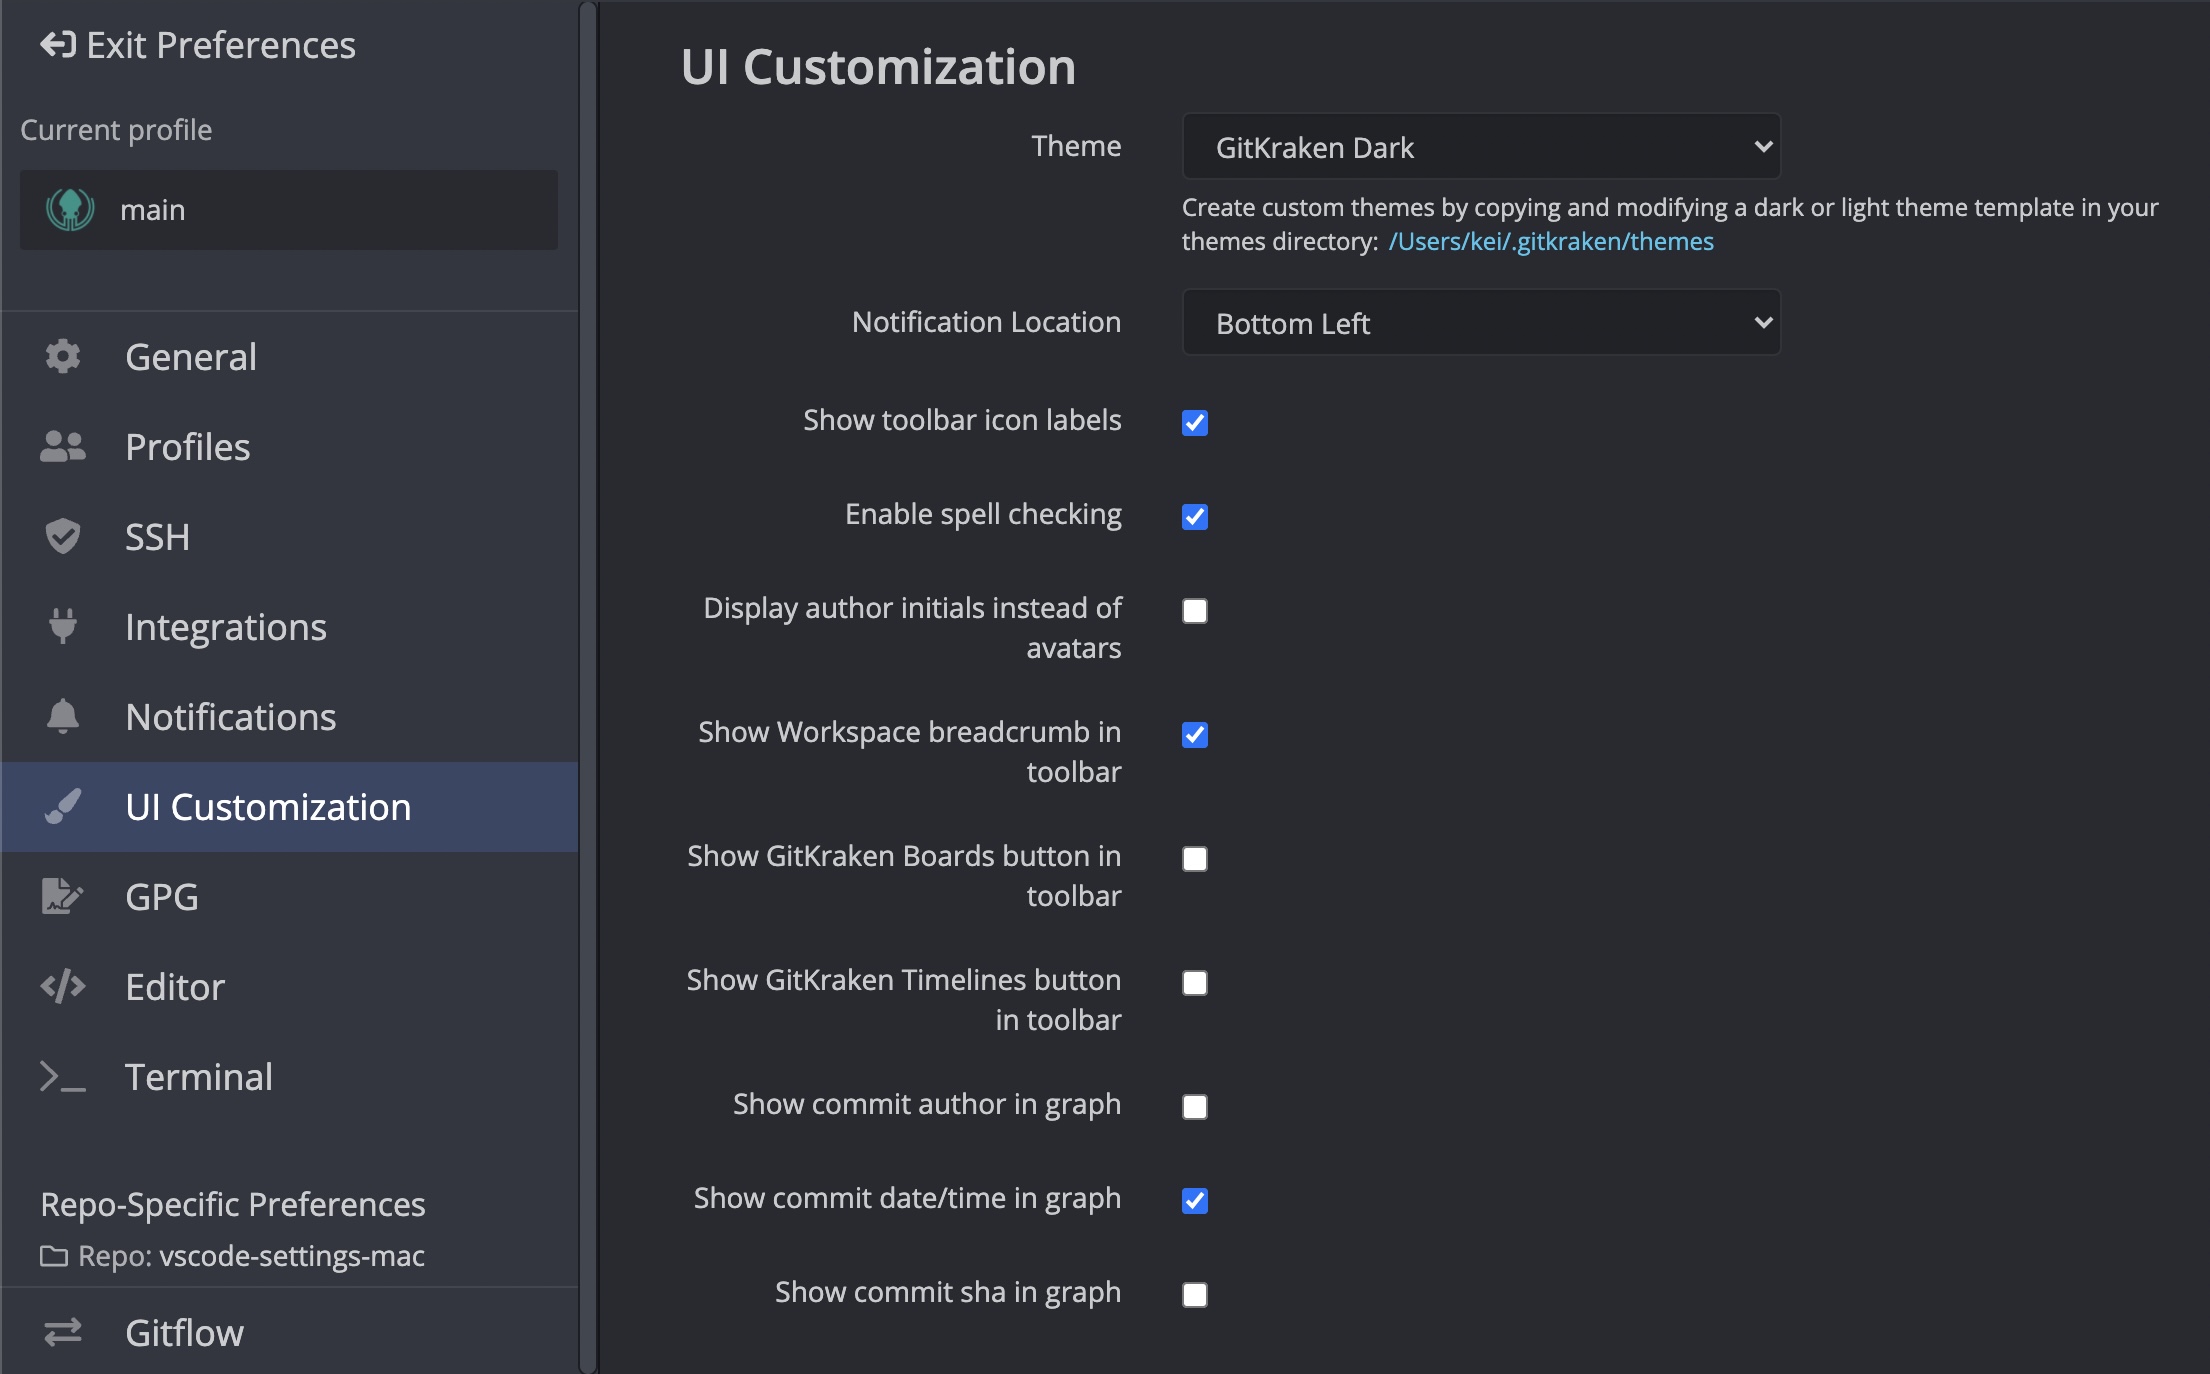
Task: Click the SSH shield icon
Action: [63, 537]
